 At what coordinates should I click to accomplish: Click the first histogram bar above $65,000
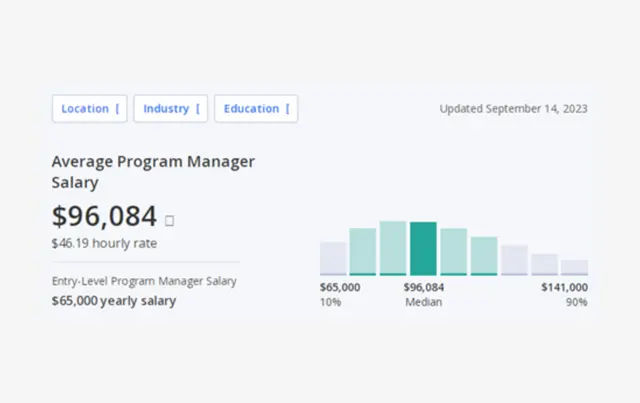333,258
